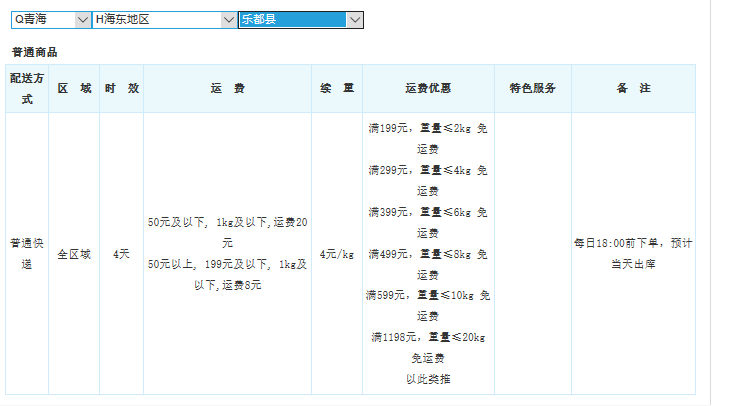The image size is (733, 406).
Task: Click the 满1198元 free shipping rule text
Action: pos(428,337)
